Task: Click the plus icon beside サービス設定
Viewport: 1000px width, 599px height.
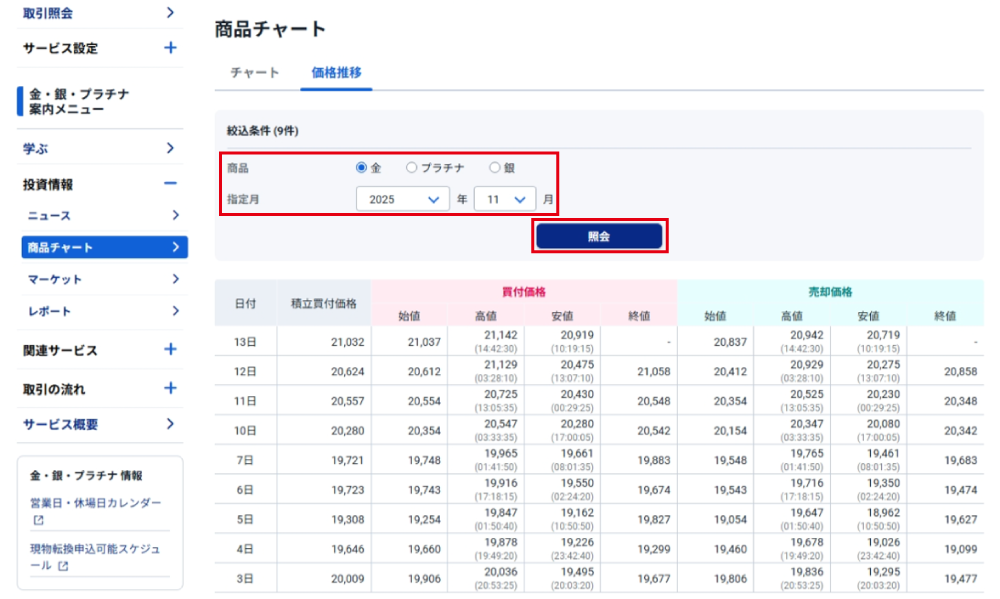Action: [x=170, y=48]
